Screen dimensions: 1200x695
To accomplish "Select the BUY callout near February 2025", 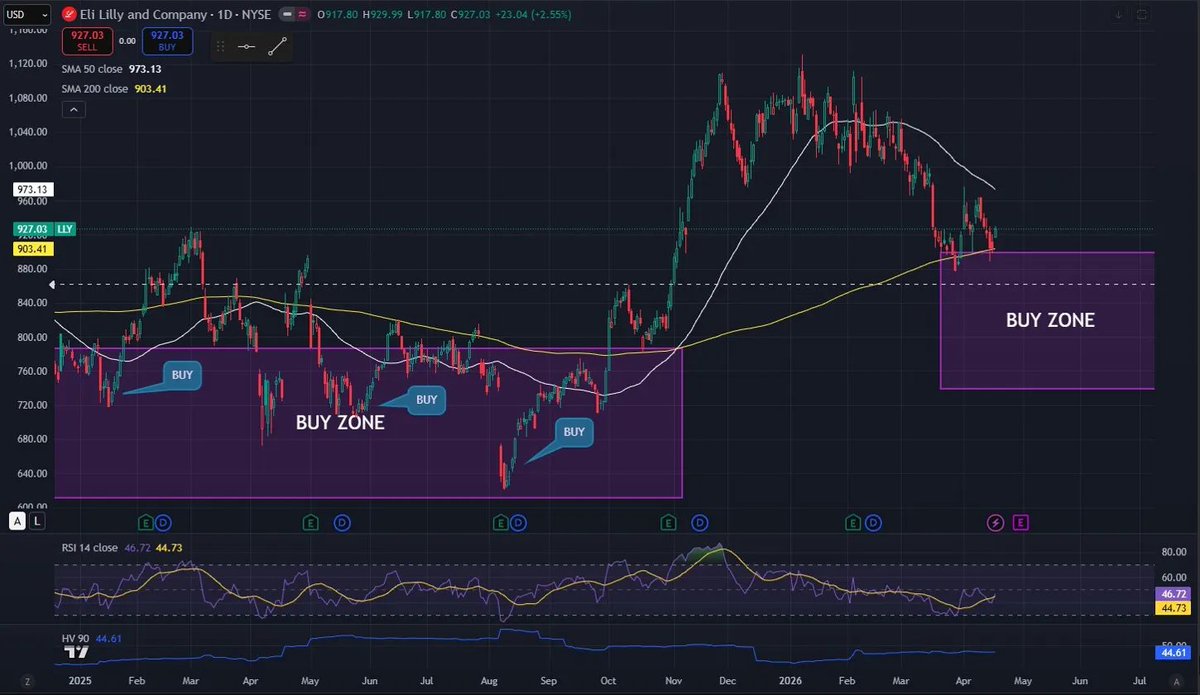I will click(x=183, y=375).
